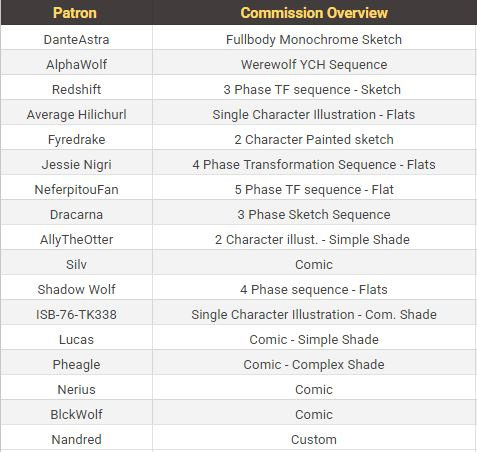This screenshot has height=452, width=477.
Task: Select the Pheagle patron cell
Action: pyautogui.click(x=76, y=363)
